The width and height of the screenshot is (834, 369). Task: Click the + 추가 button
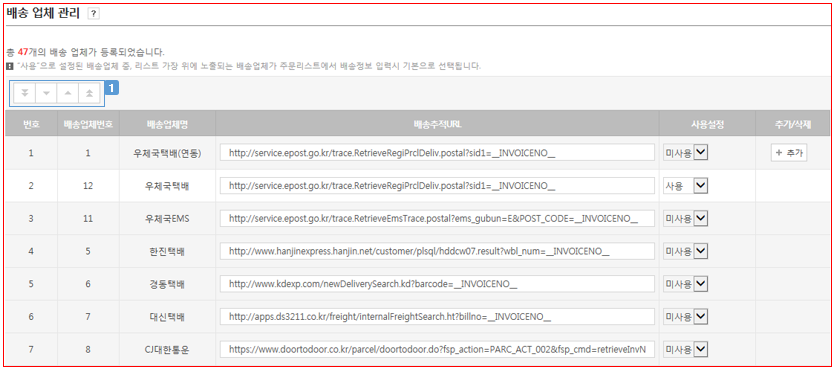pos(789,153)
